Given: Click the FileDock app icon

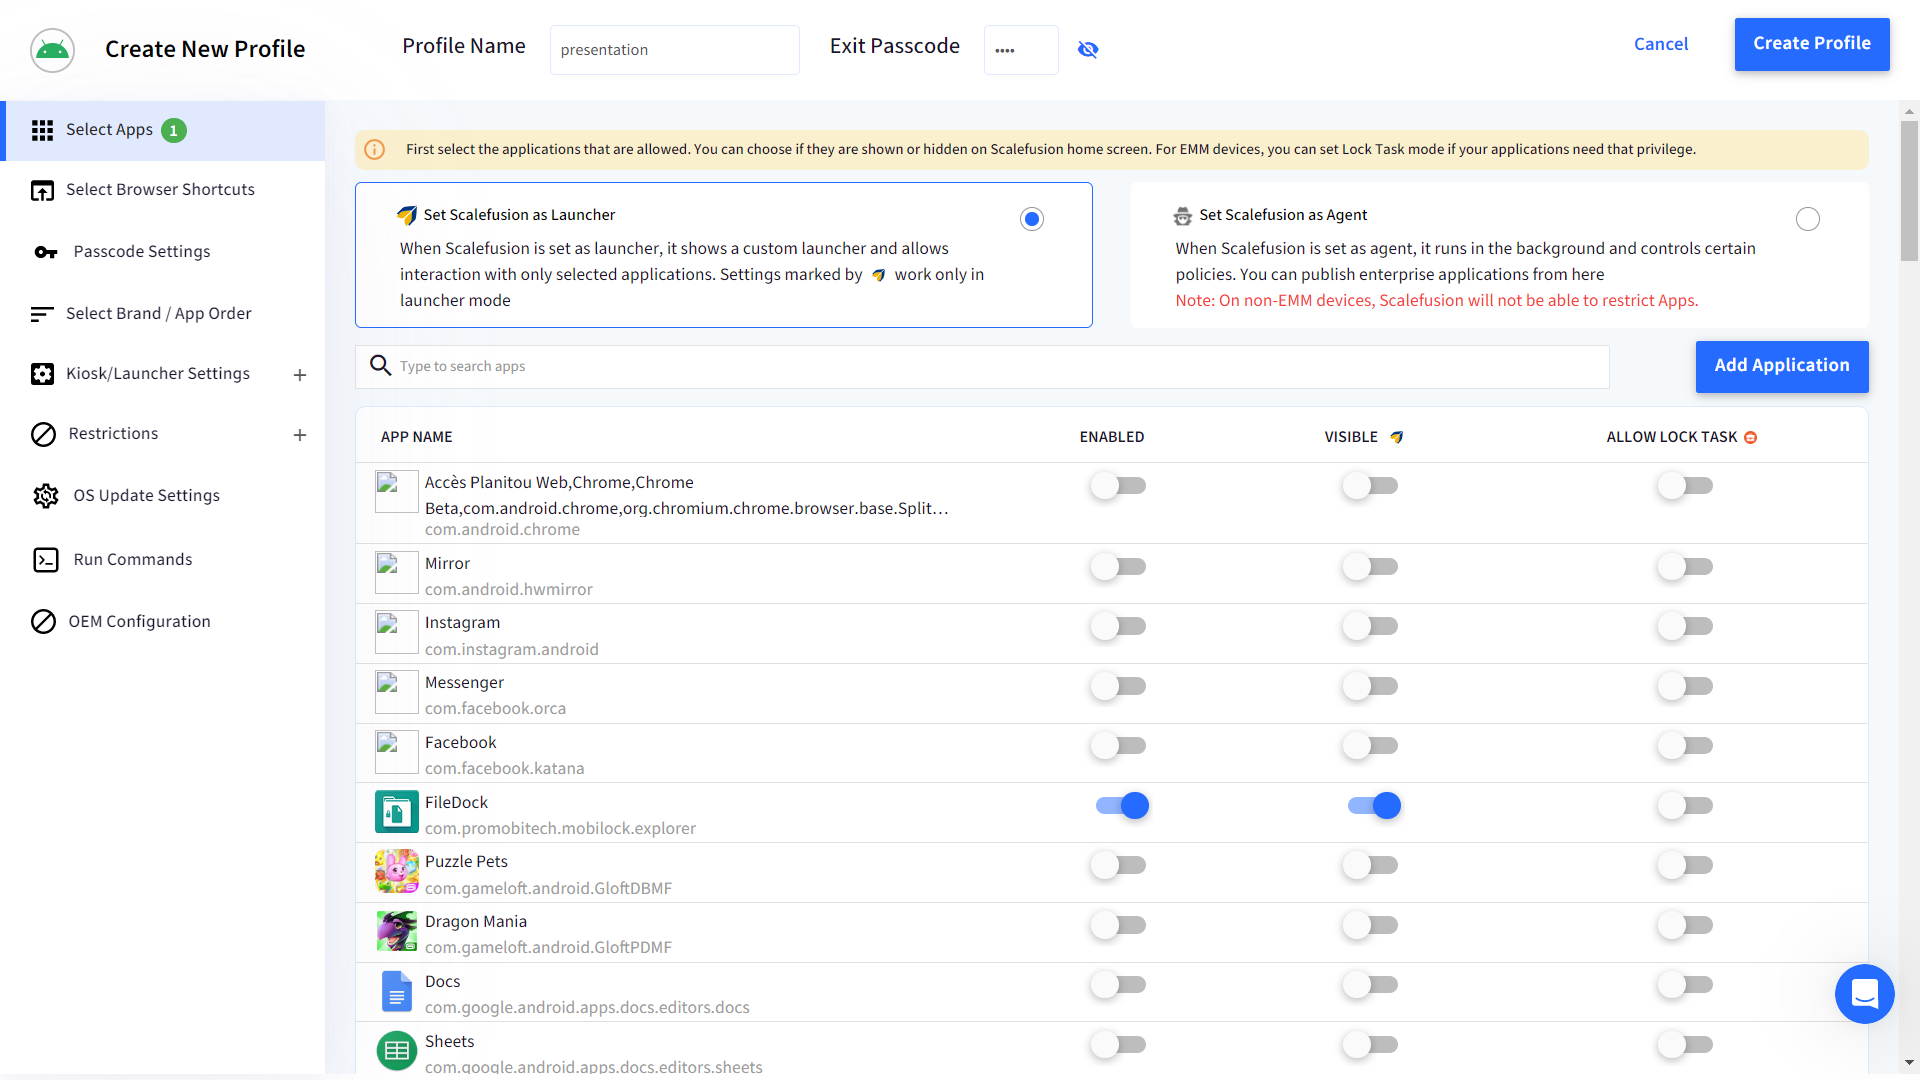Looking at the screenshot, I should tap(396, 812).
